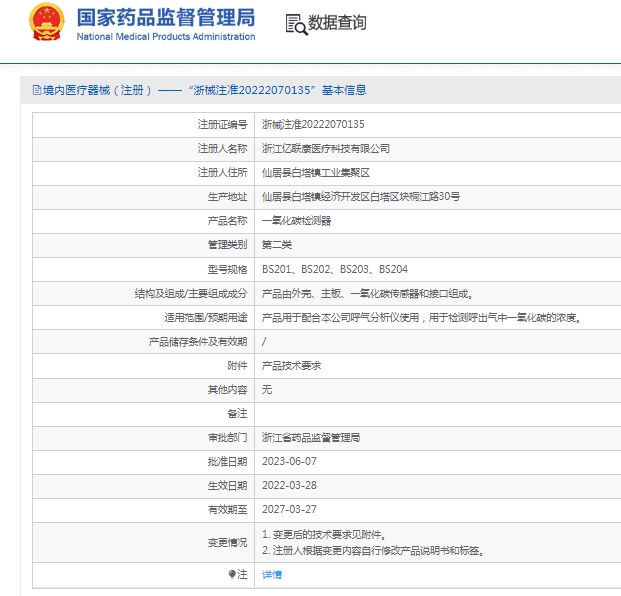This screenshot has width=621, height=596.
Task: Click the 结构及组成/主要组成成分 label
Action: tap(191, 293)
